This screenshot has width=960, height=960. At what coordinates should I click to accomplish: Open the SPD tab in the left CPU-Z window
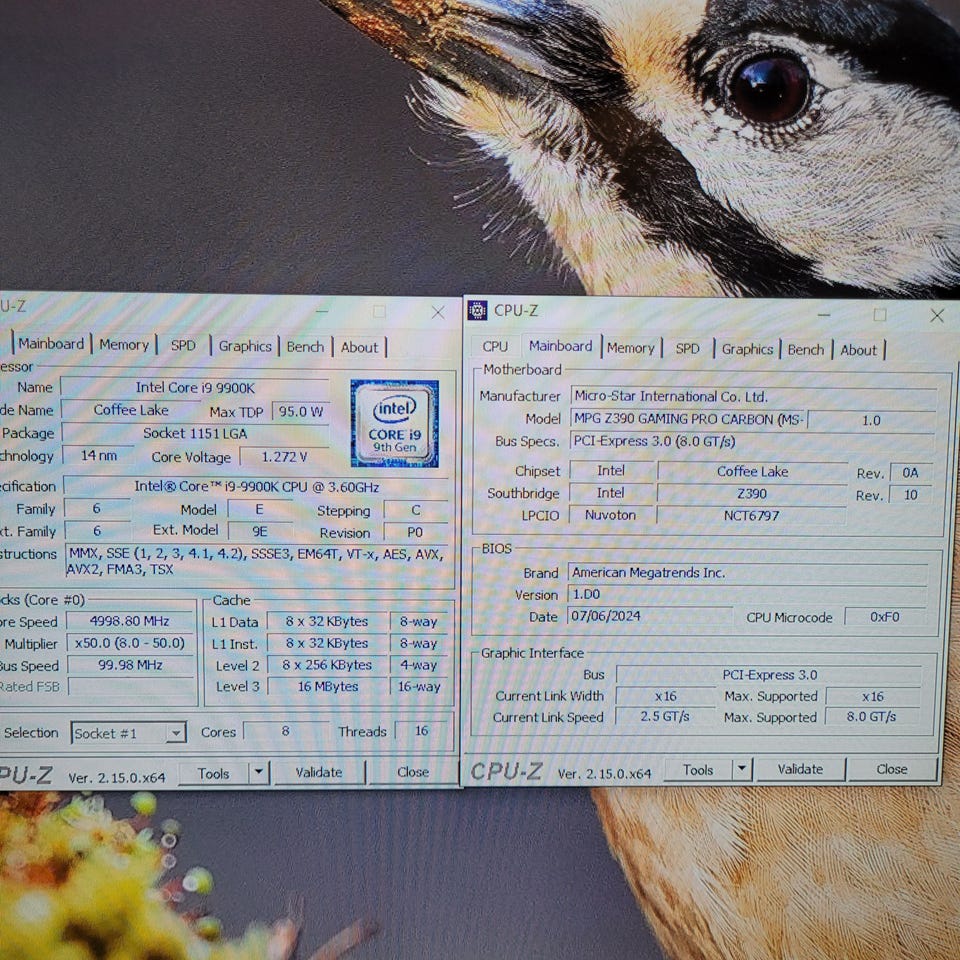pyautogui.click(x=182, y=346)
